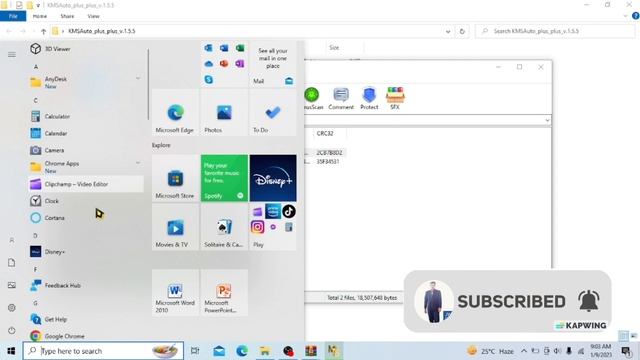Launch Google Chrome from the app list
This screenshot has height=360, width=640.
pyautogui.click(x=86, y=336)
